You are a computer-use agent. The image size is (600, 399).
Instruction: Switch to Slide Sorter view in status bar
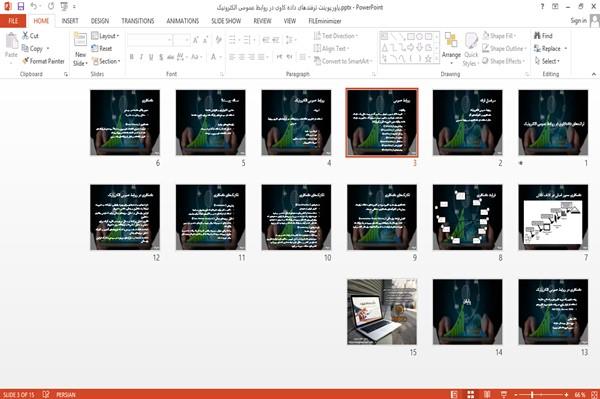pos(471,394)
